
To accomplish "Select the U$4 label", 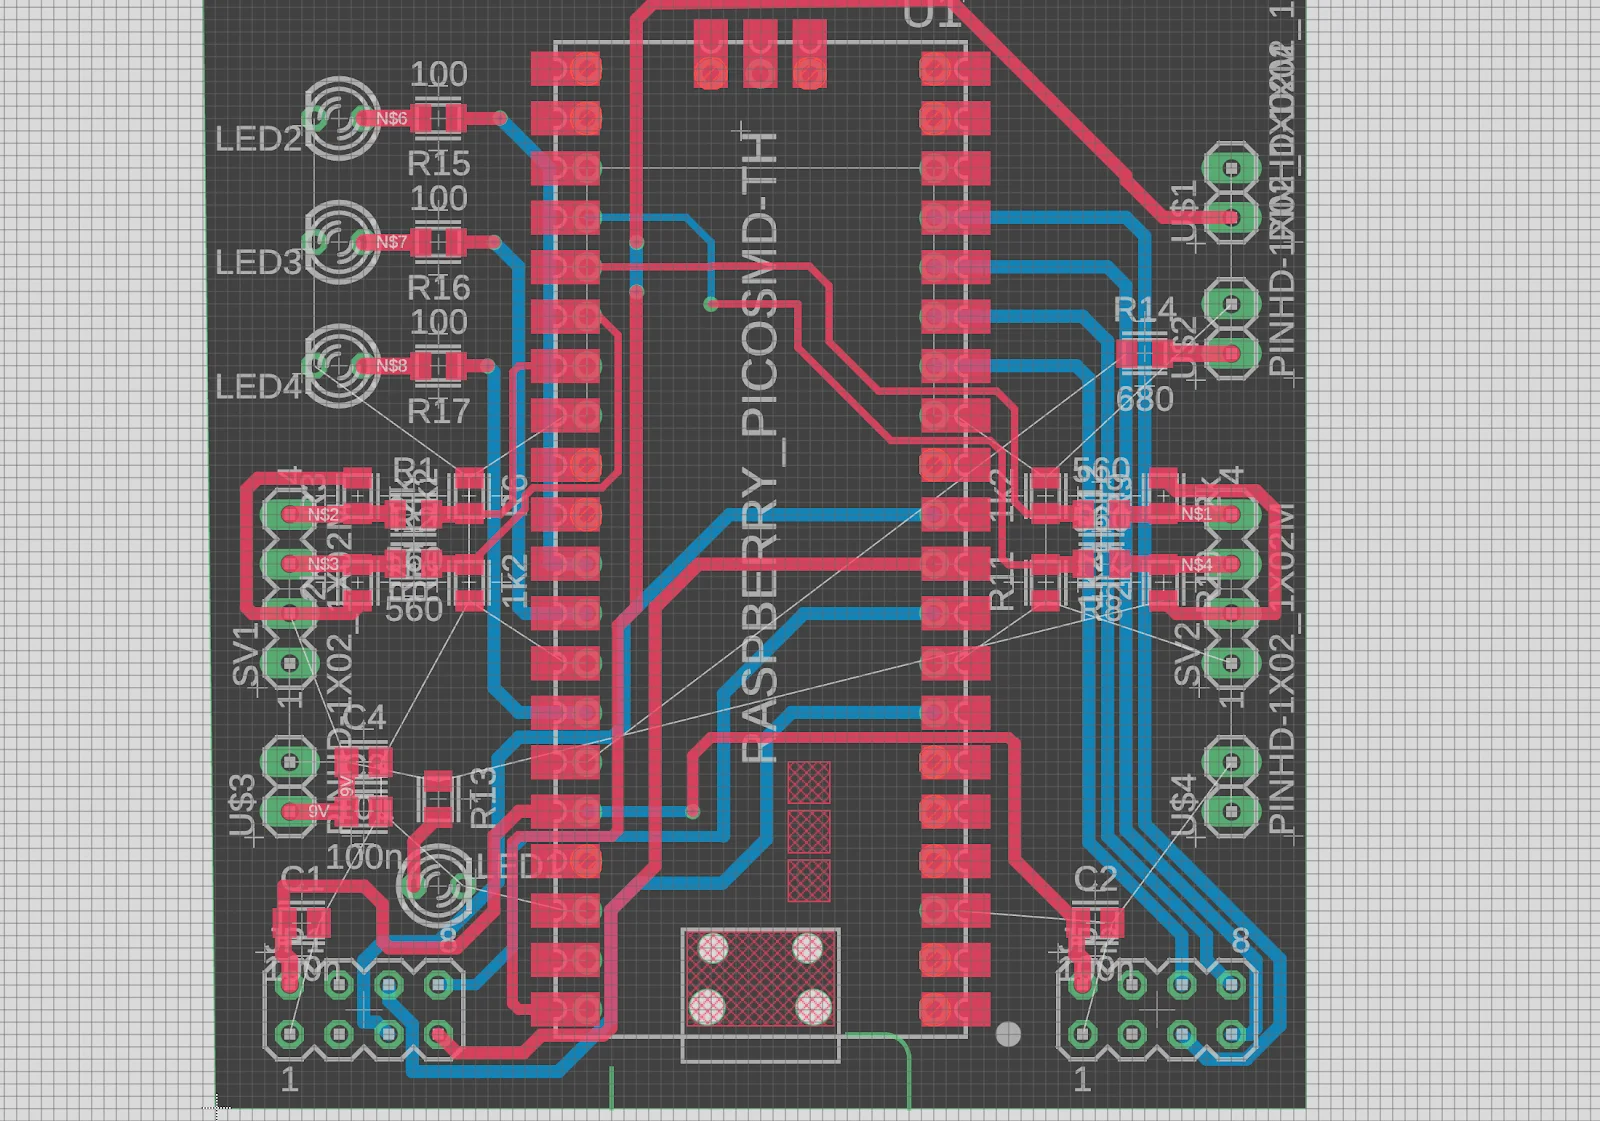I will click(1183, 806).
